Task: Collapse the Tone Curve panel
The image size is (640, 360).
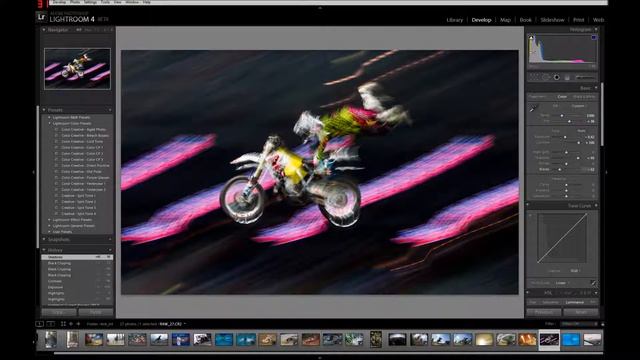Action: click(x=596, y=206)
